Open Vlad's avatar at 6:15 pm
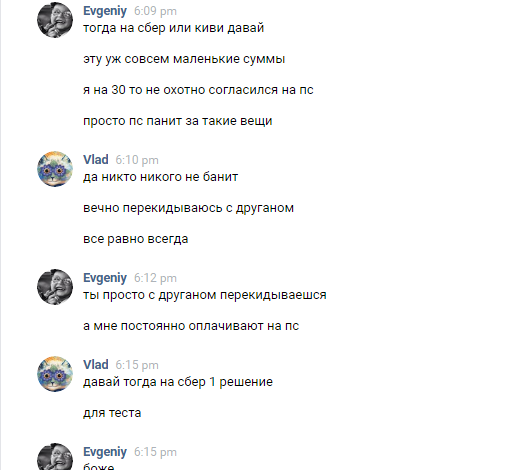Screen dimensions: 528x470 (x=55, y=374)
